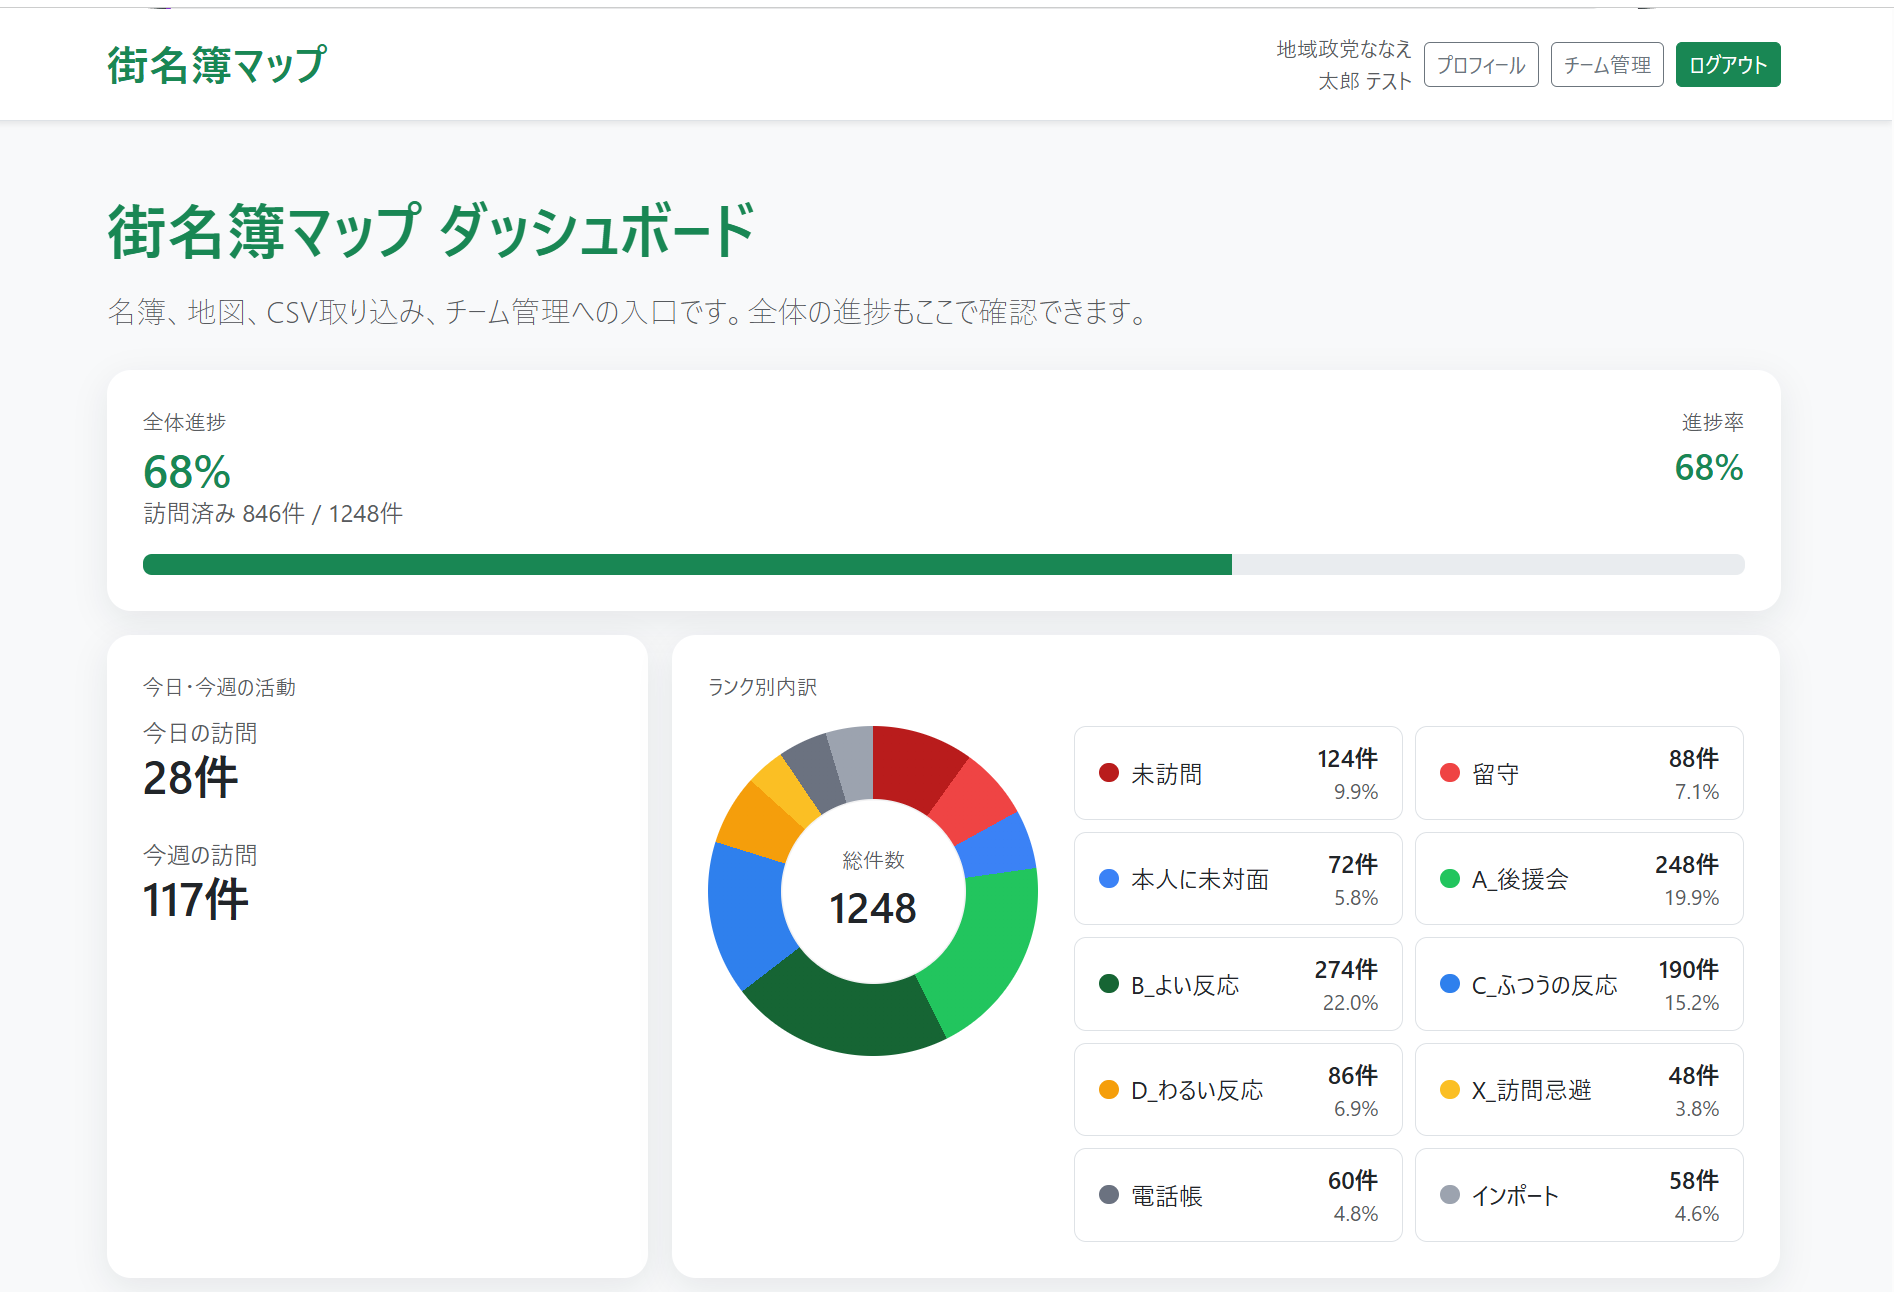
Task: Select the 本人に未対面 legend card
Action: pos(1238,879)
